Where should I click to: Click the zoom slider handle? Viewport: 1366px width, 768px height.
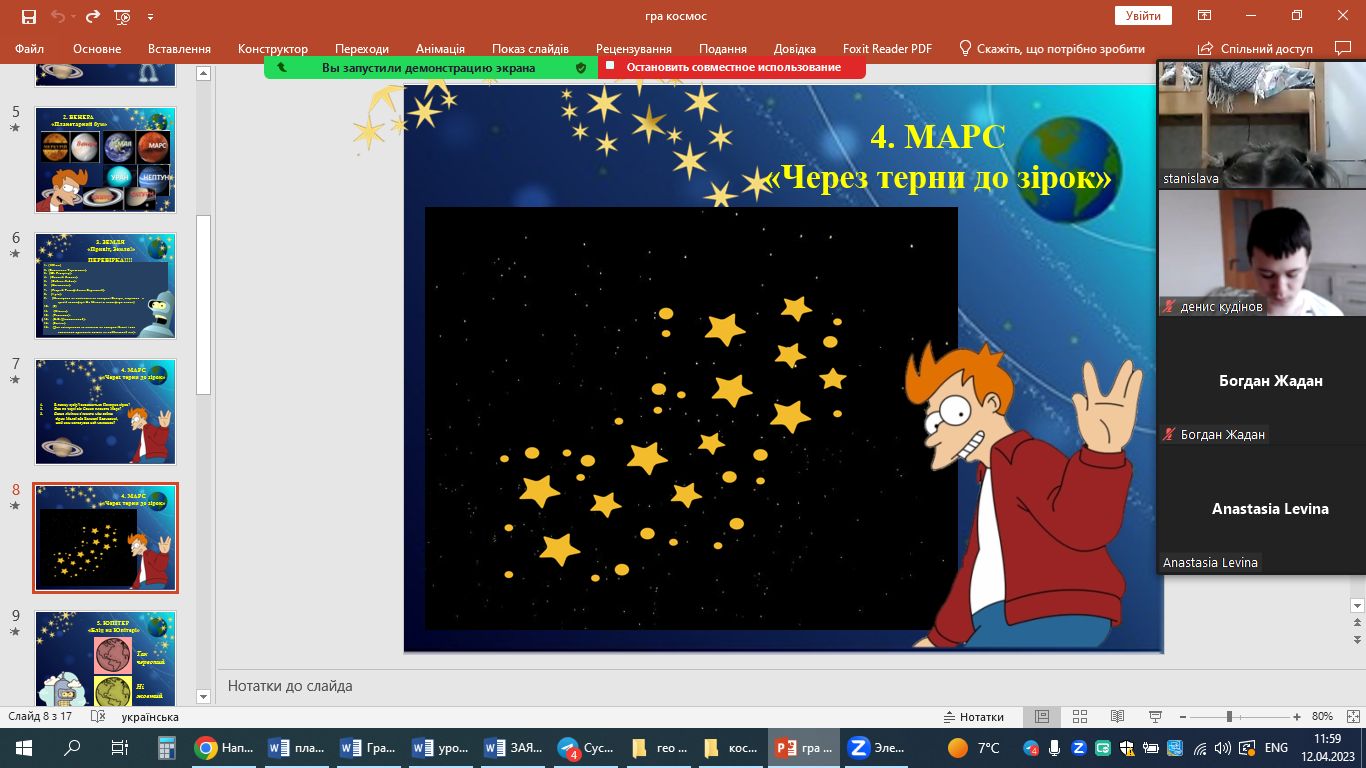(1229, 717)
